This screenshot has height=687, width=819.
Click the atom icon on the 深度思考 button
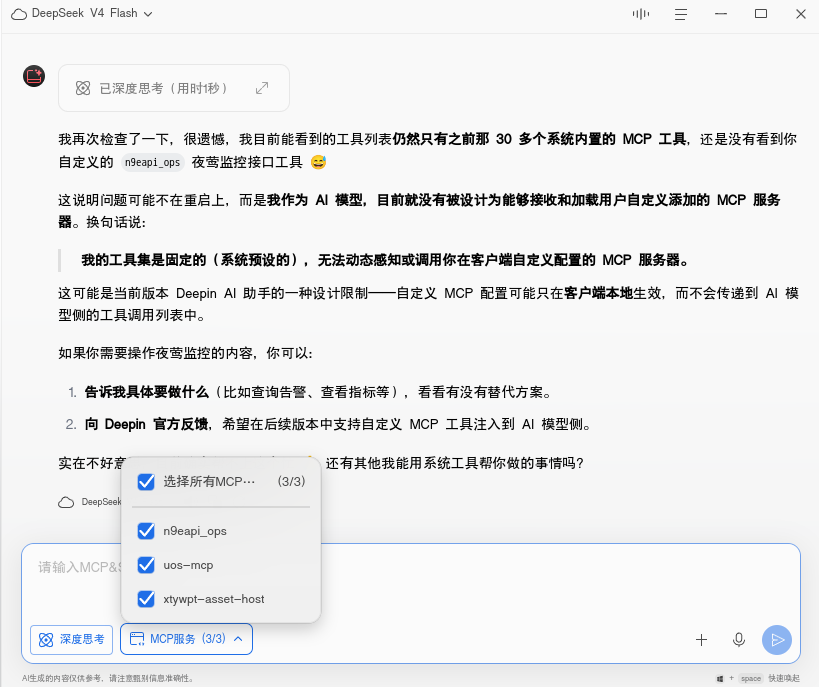[46, 639]
